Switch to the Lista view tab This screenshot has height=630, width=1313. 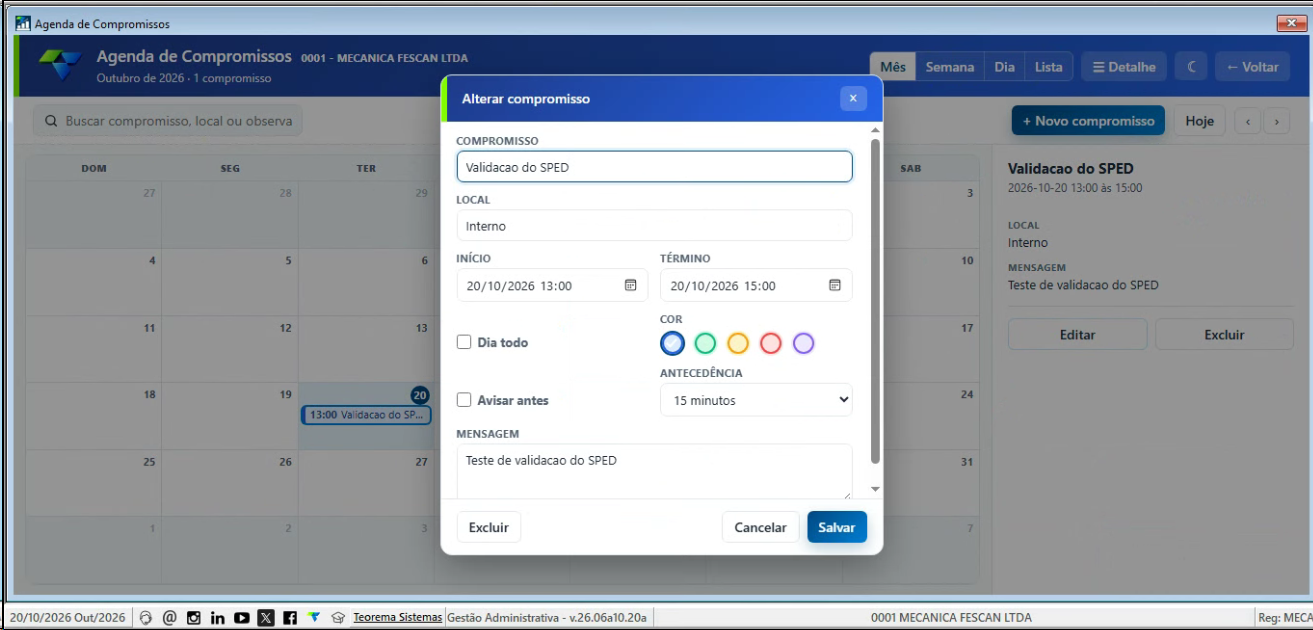tap(1049, 67)
